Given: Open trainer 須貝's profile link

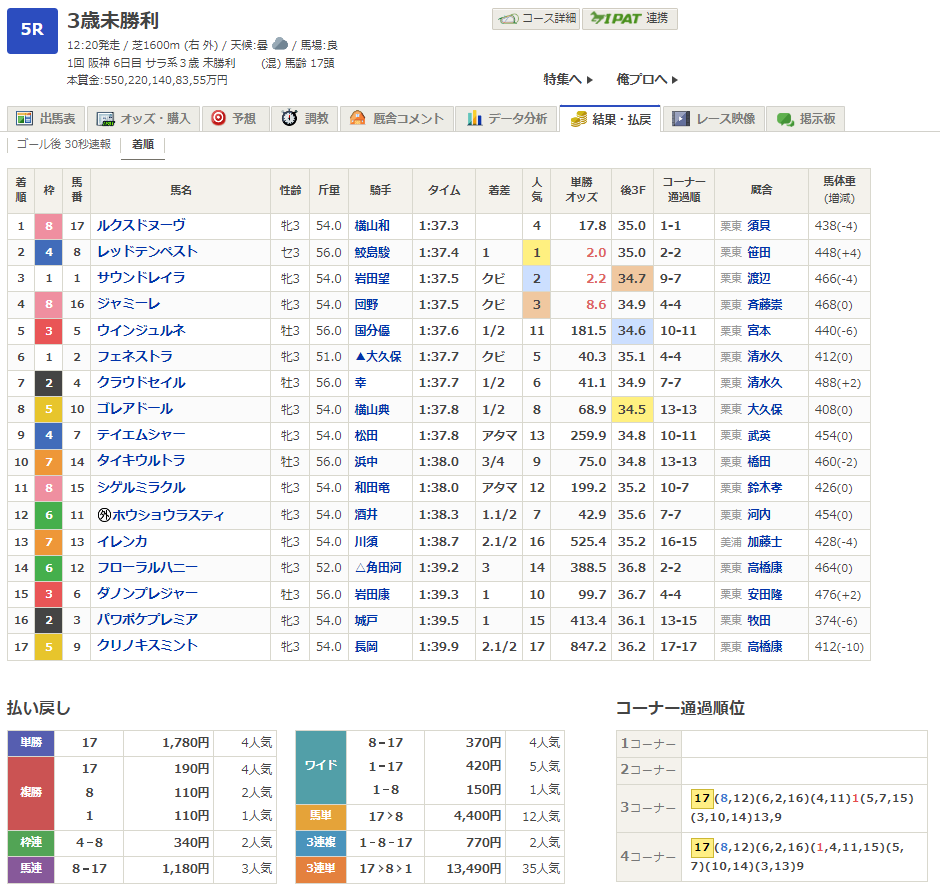Looking at the screenshot, I should tap(759, 226).
